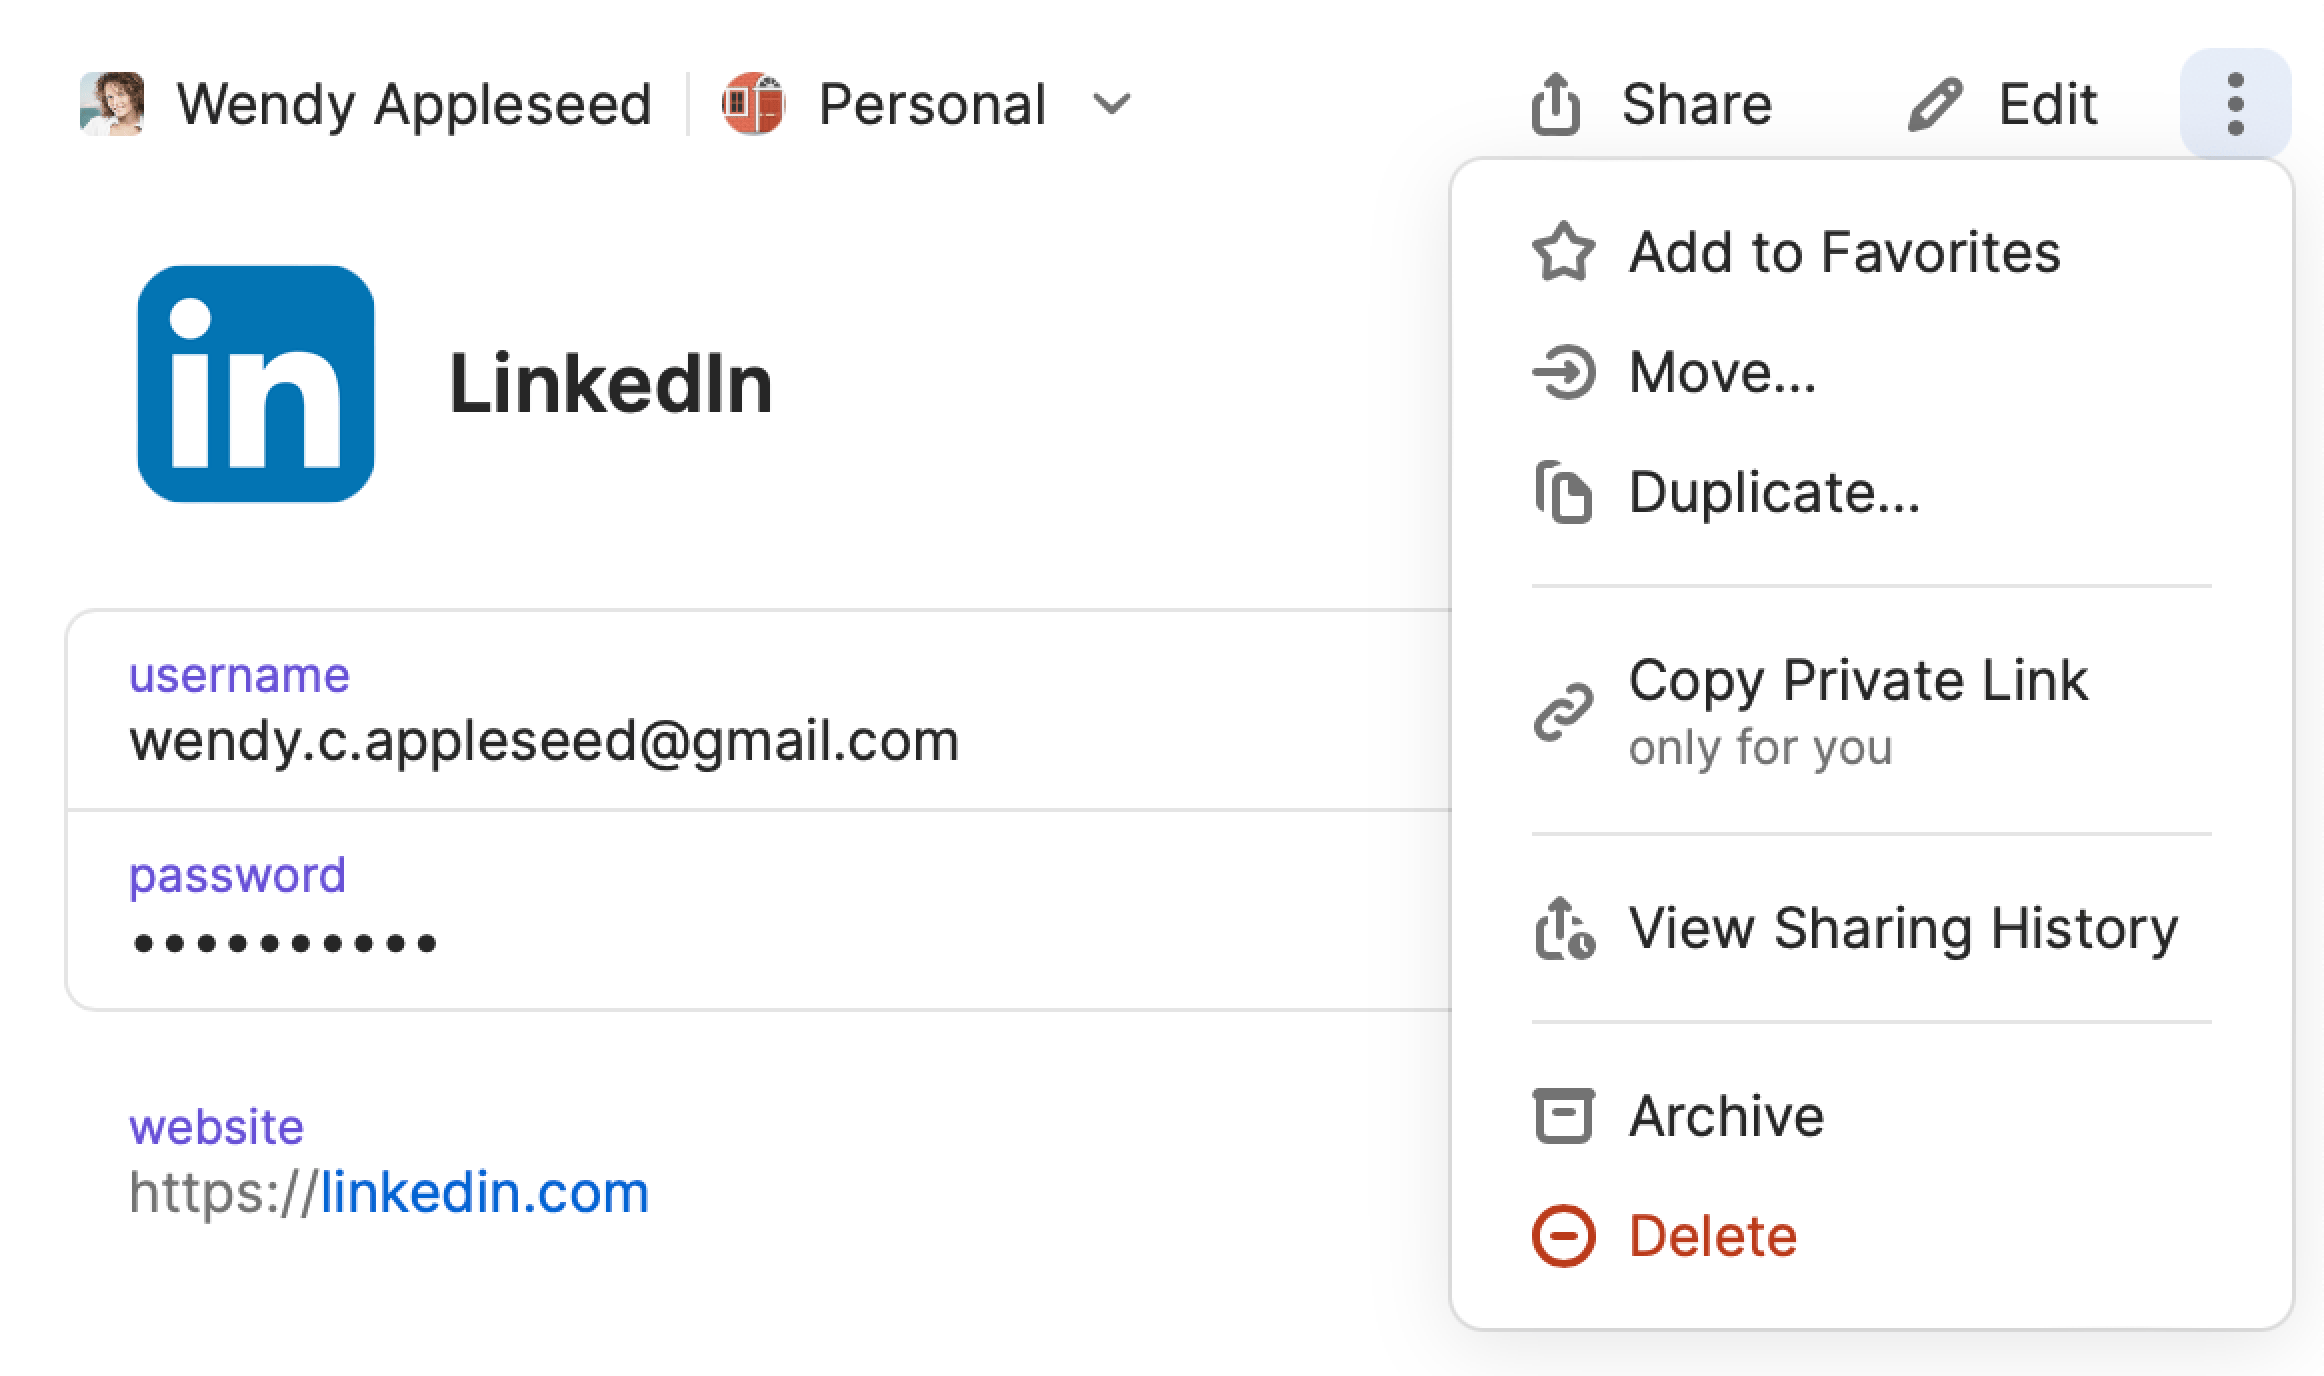Click the Share upload icon

point(1555,104)
